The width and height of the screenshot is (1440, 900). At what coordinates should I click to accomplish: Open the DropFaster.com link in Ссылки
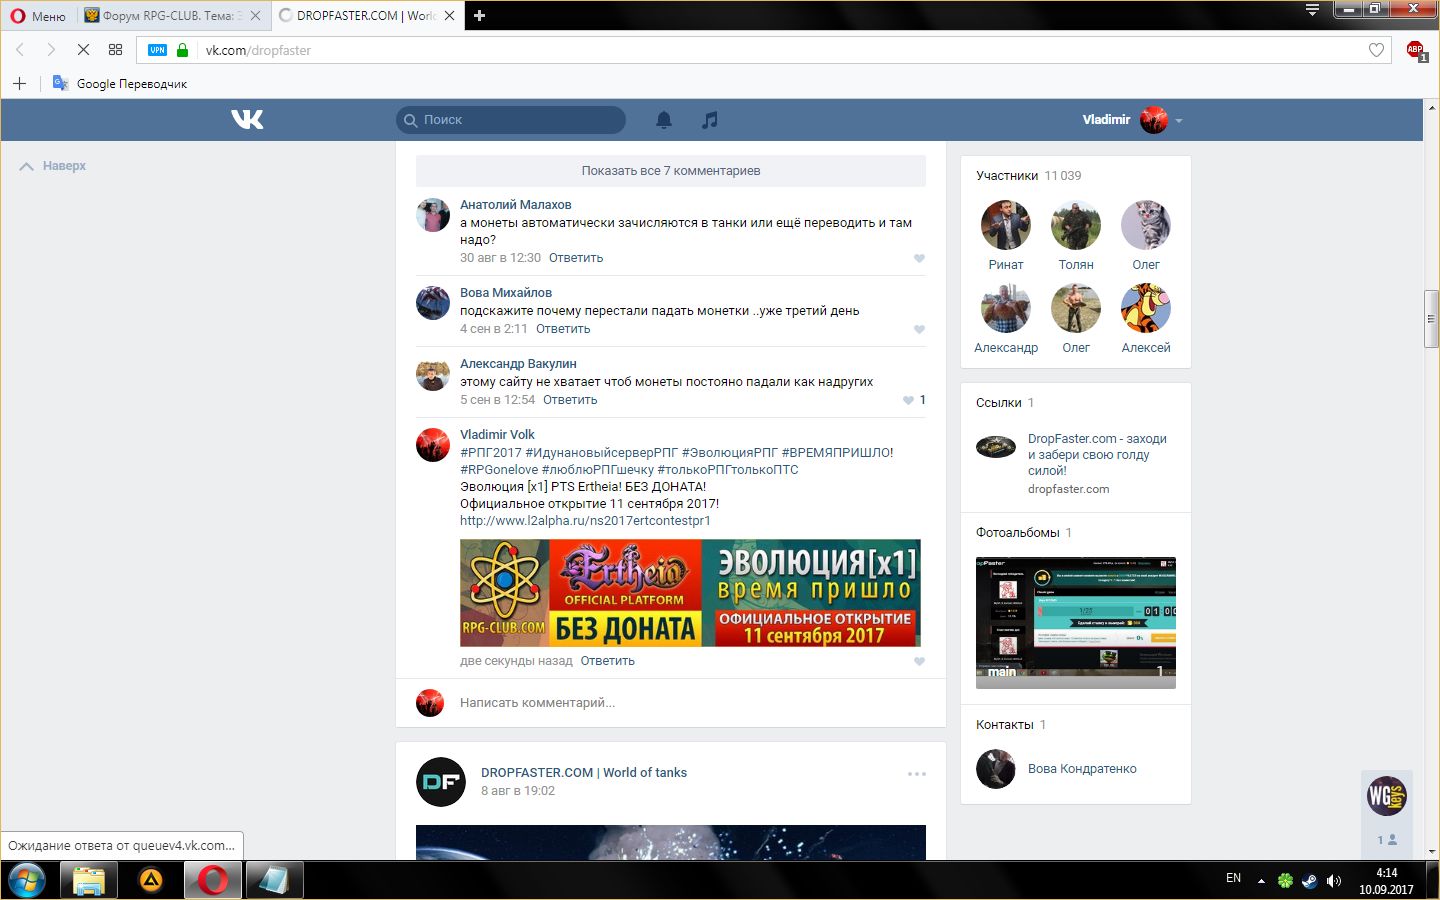click(x=1097, y=455)
